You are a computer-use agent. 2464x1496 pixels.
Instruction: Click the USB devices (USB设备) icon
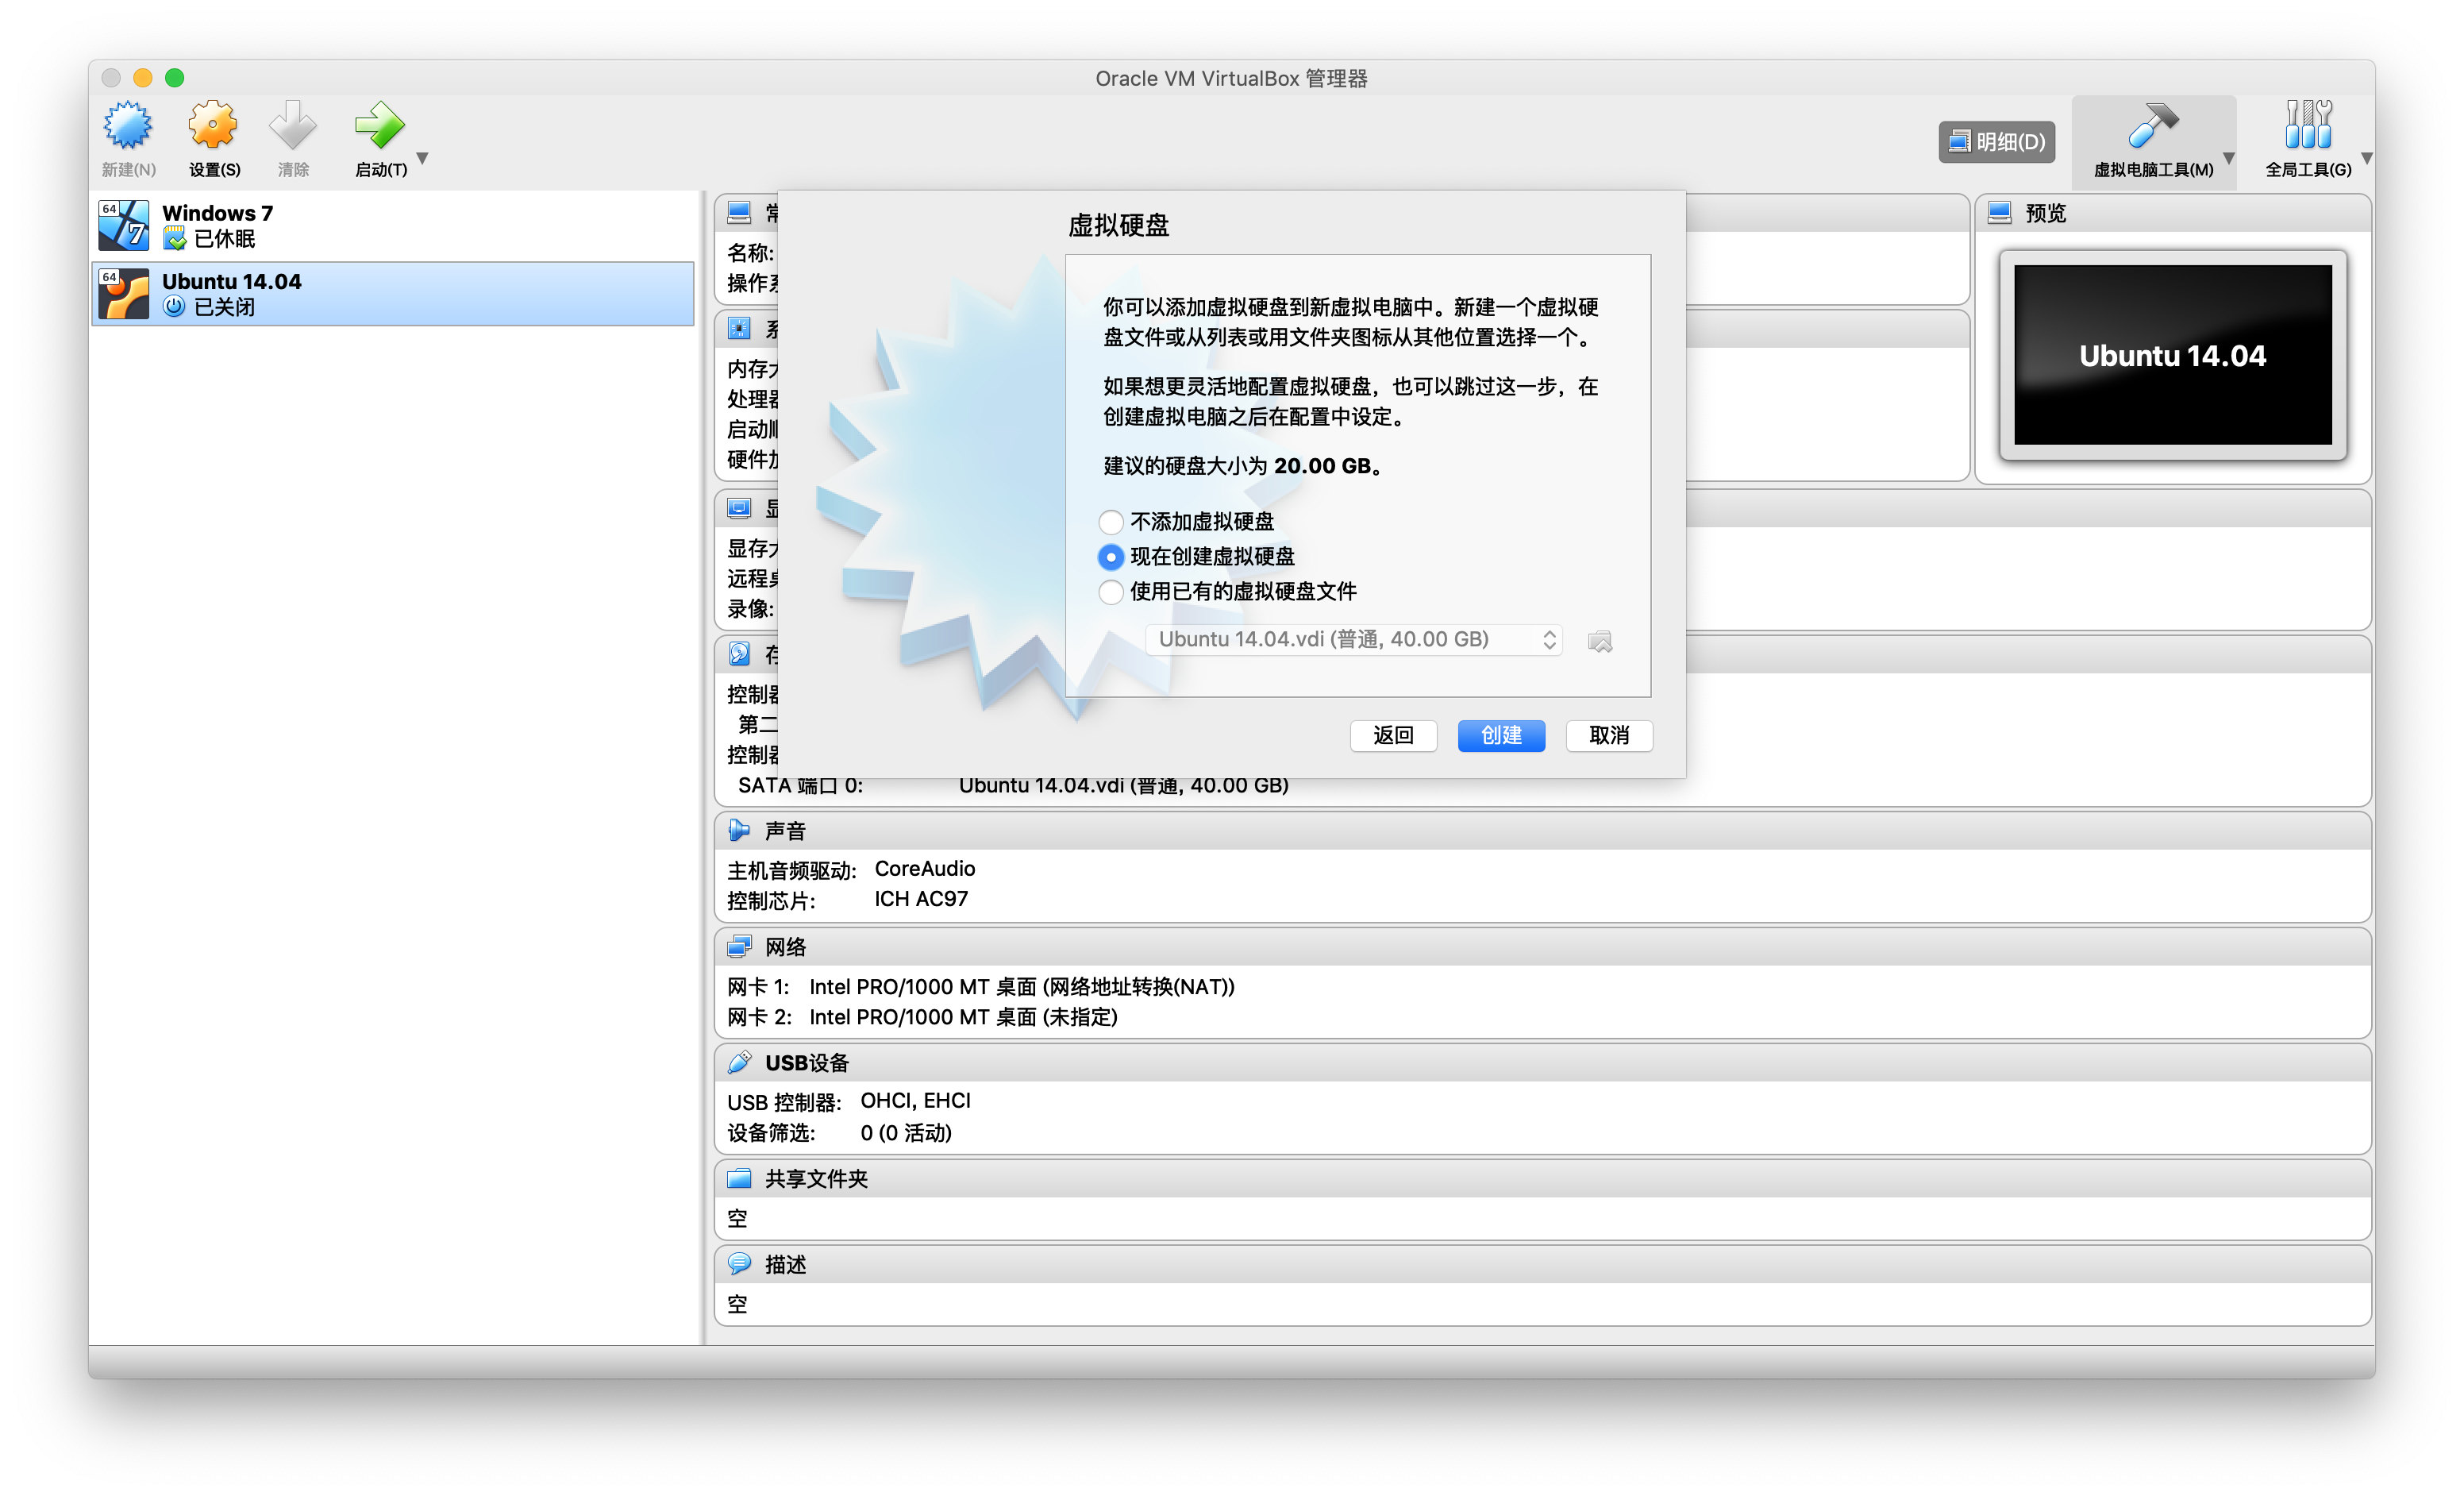pyautogui.click(x=739, y=1063)
